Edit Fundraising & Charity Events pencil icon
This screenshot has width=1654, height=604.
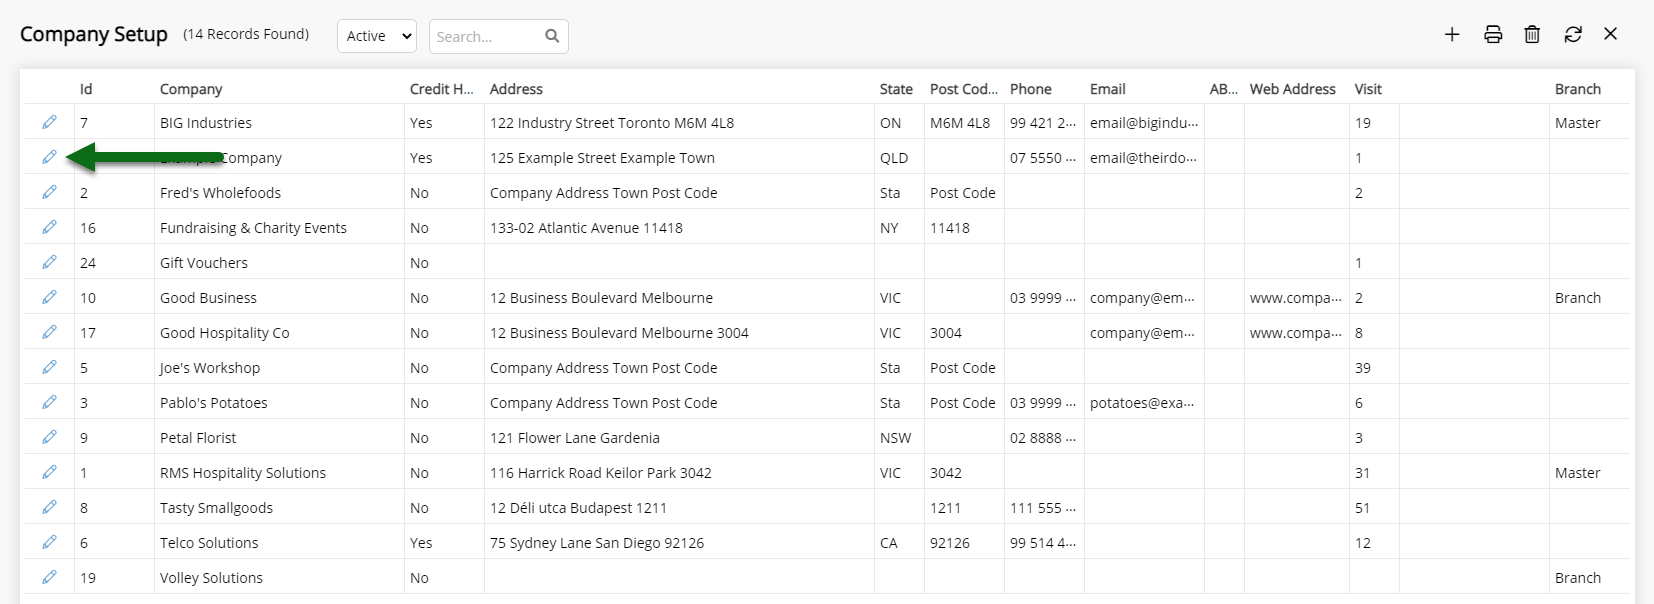click(x=49, y=227)
